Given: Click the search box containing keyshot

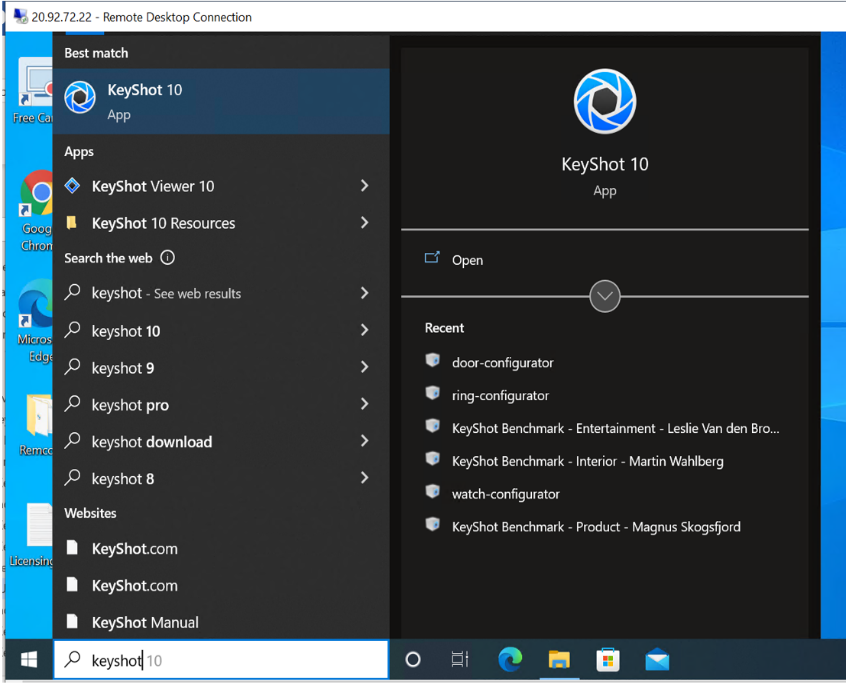Looking at the screenshot, I should pyautogui.click(x=220, y=660).
